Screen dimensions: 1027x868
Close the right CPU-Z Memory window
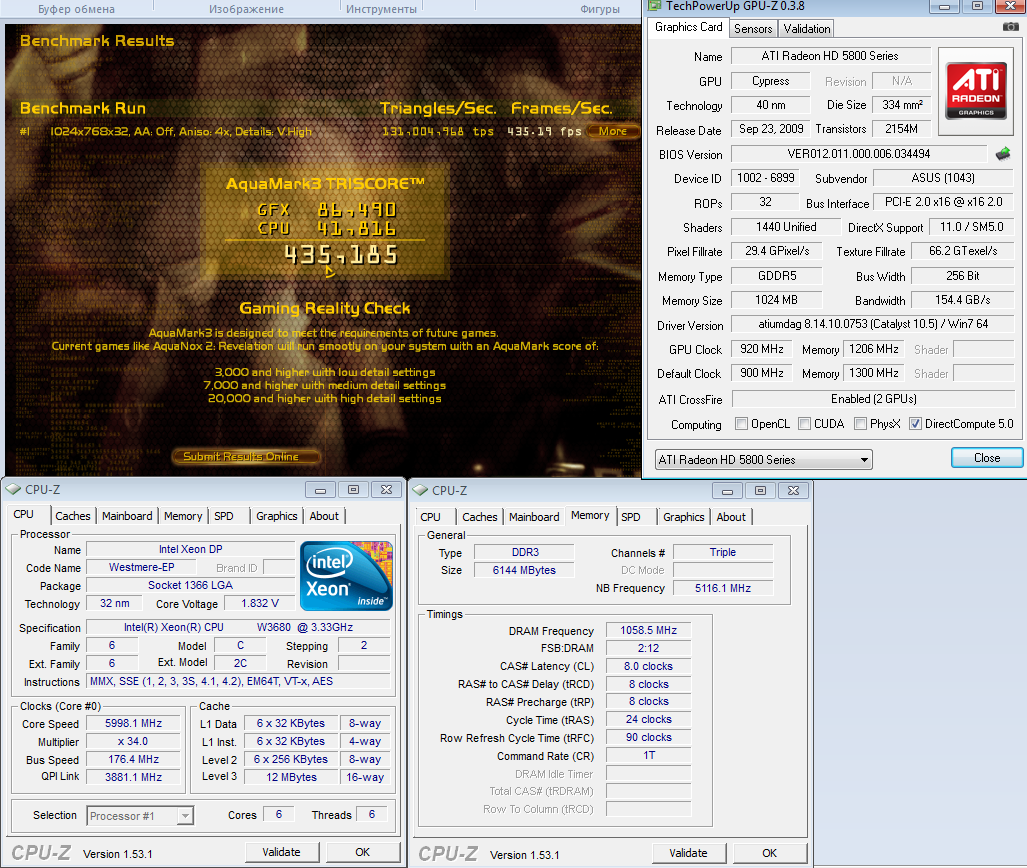pyautogui.click(x=793, y=491)
